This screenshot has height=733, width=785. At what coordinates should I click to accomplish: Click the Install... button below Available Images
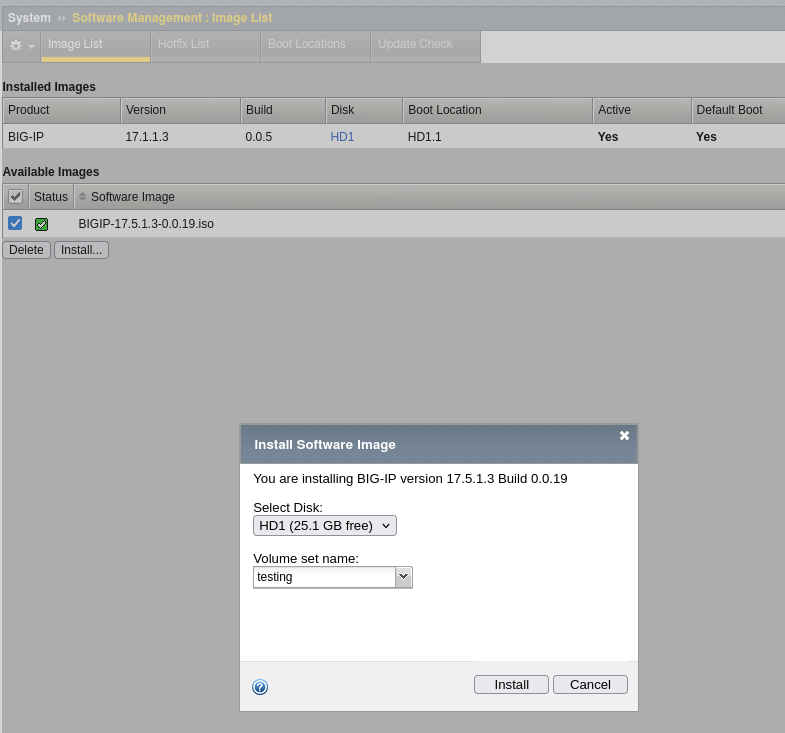(x=81, y=250)
